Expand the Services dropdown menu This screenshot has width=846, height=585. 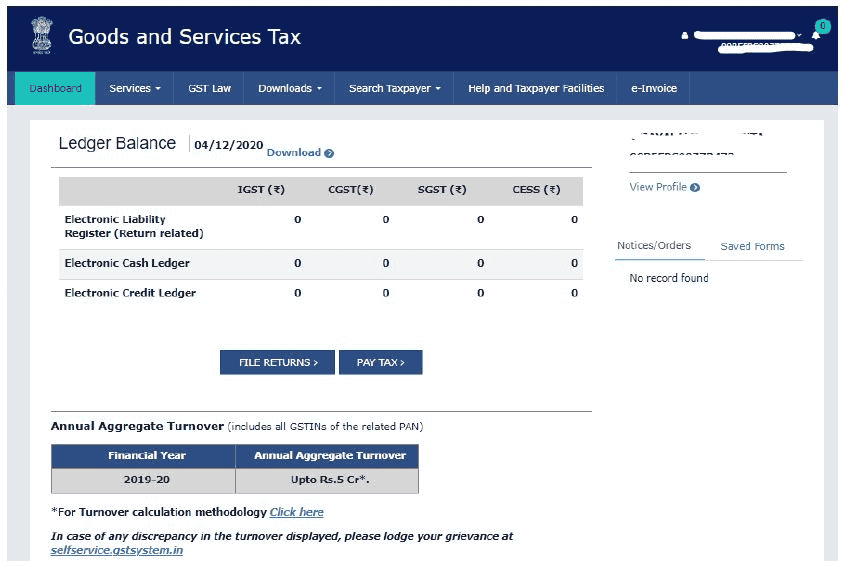135,88
